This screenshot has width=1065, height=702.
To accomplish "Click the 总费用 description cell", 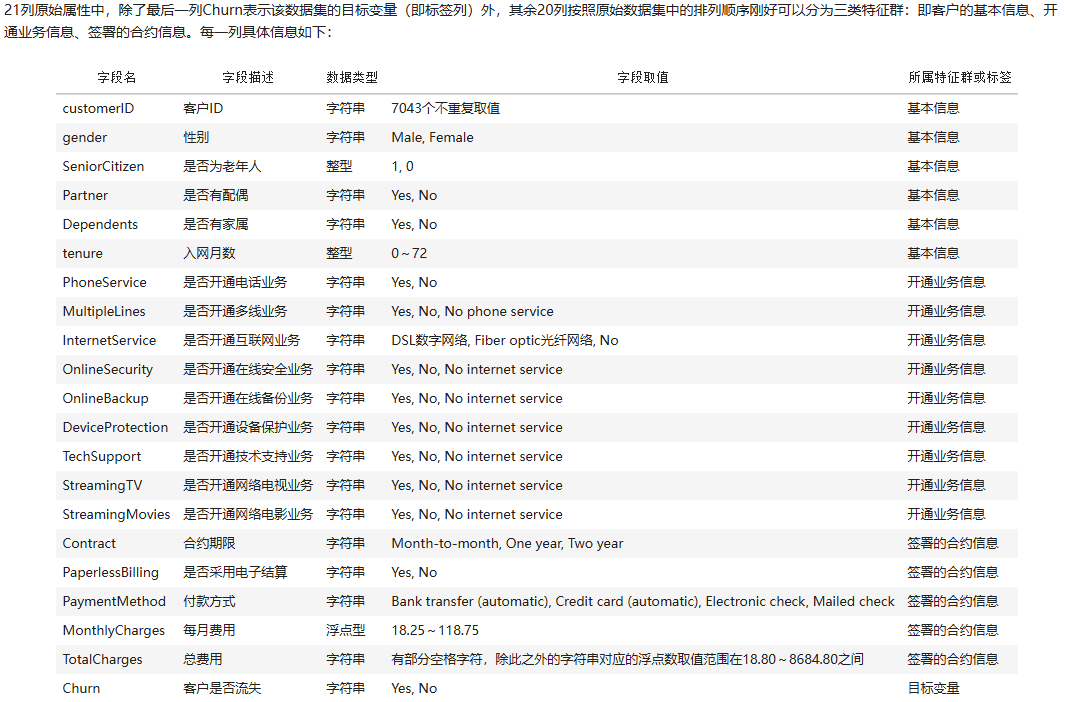I will tap(202, 660).
